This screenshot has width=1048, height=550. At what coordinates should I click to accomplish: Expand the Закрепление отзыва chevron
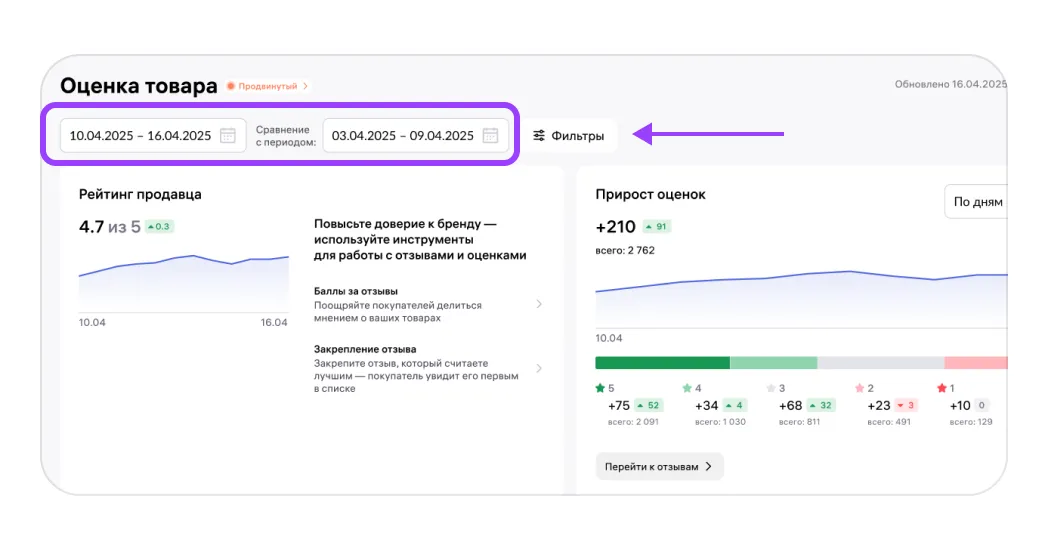click(539, 368)
